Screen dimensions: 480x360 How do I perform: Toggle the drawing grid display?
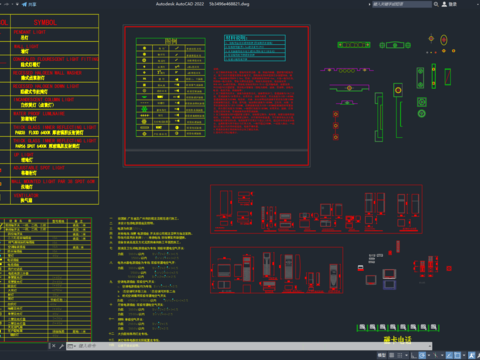(x=391, y=355)
